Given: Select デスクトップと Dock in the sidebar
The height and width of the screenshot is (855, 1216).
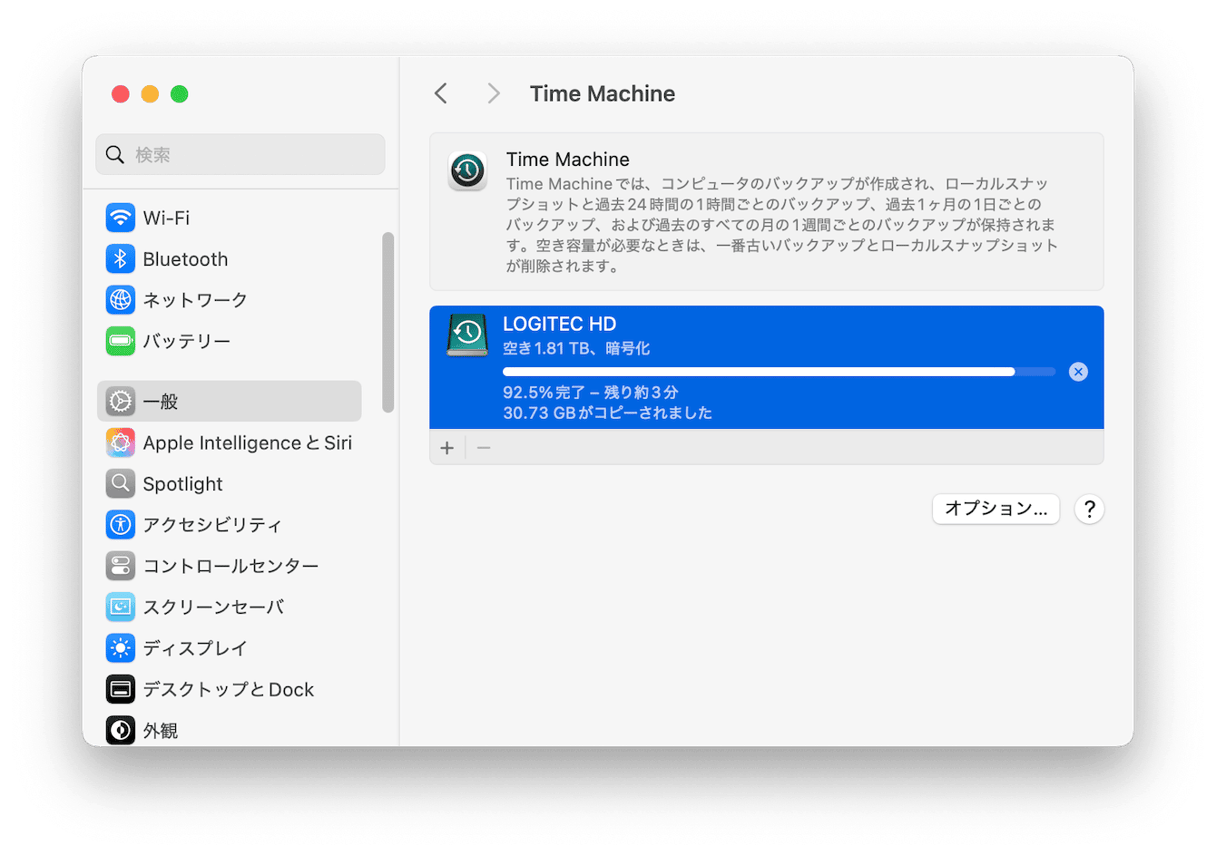Looking at the screenshot, I should 229,689.
